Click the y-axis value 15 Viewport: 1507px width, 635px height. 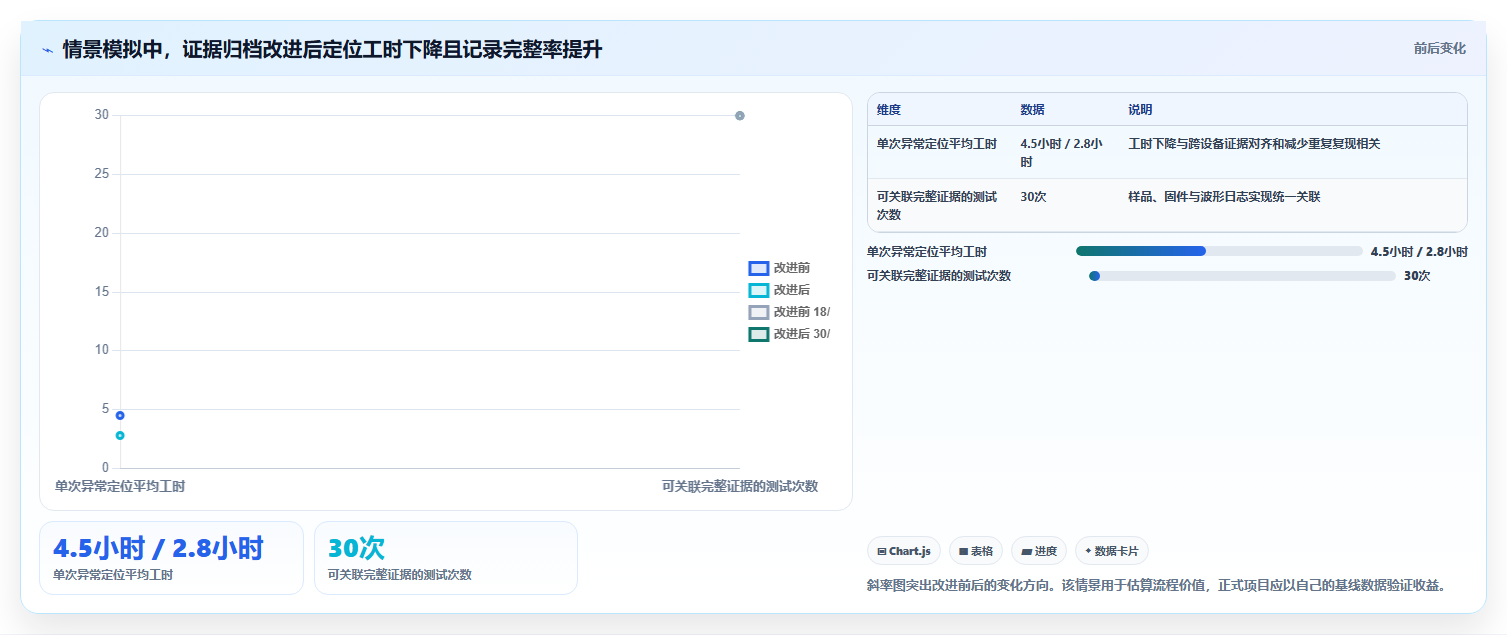102,292
